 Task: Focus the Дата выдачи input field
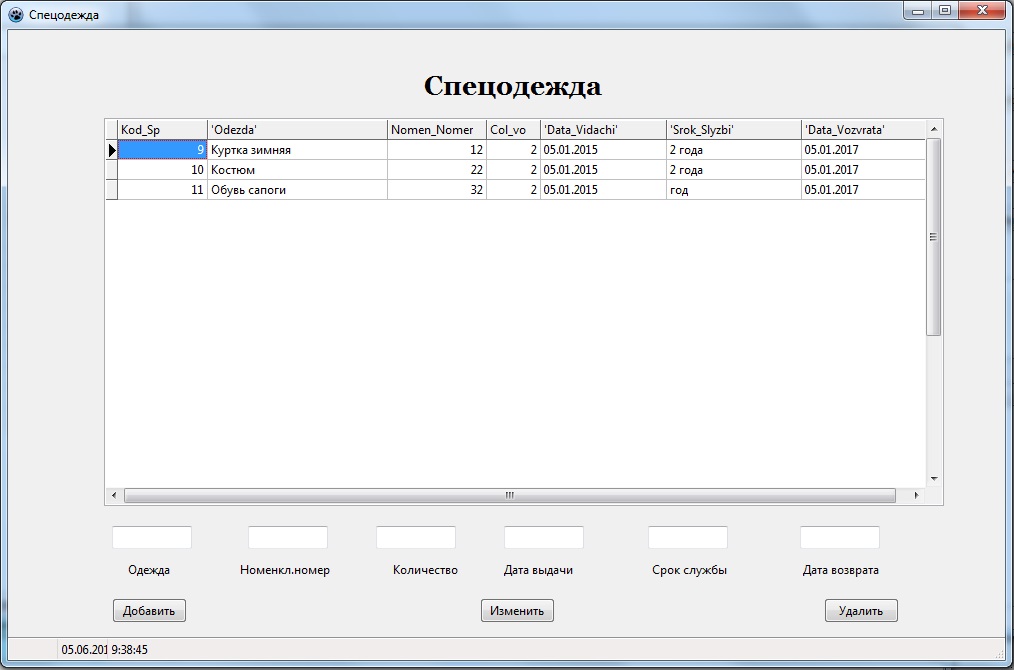[544, 537]
